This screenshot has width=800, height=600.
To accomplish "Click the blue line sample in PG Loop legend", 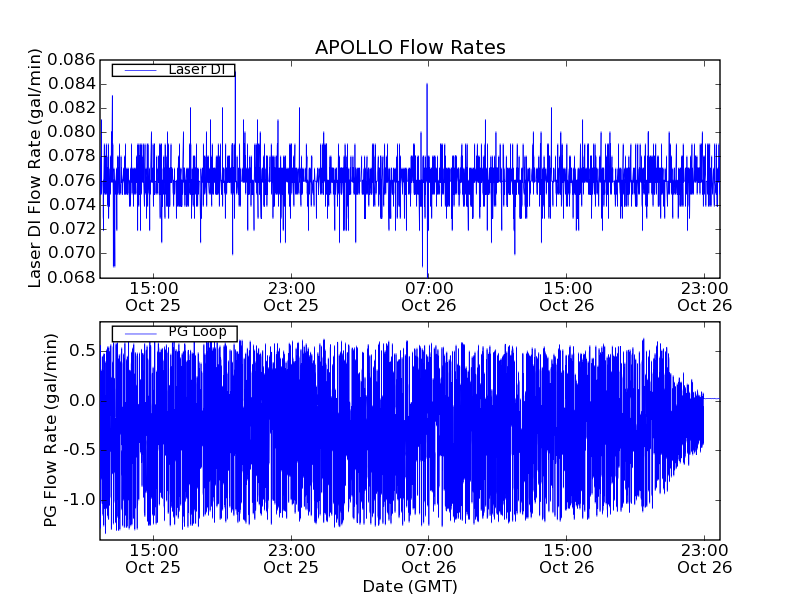I will (141, 334).
